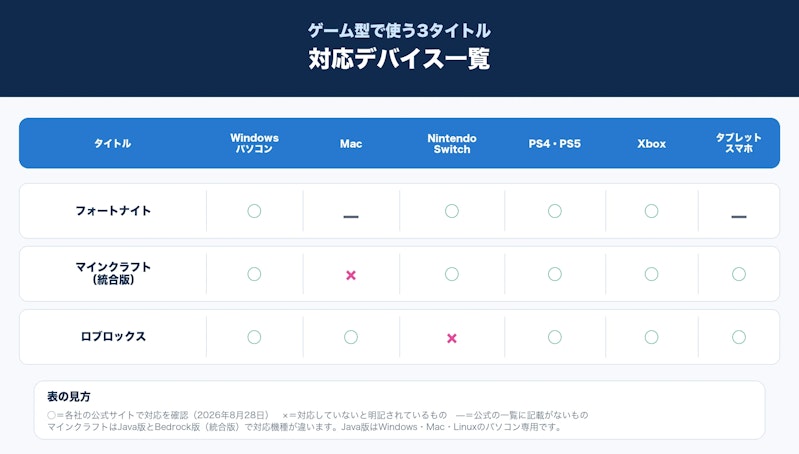Click the マインクラフト(統合版) row title
The height and width of the screenshot is (454, 799).
113,273
